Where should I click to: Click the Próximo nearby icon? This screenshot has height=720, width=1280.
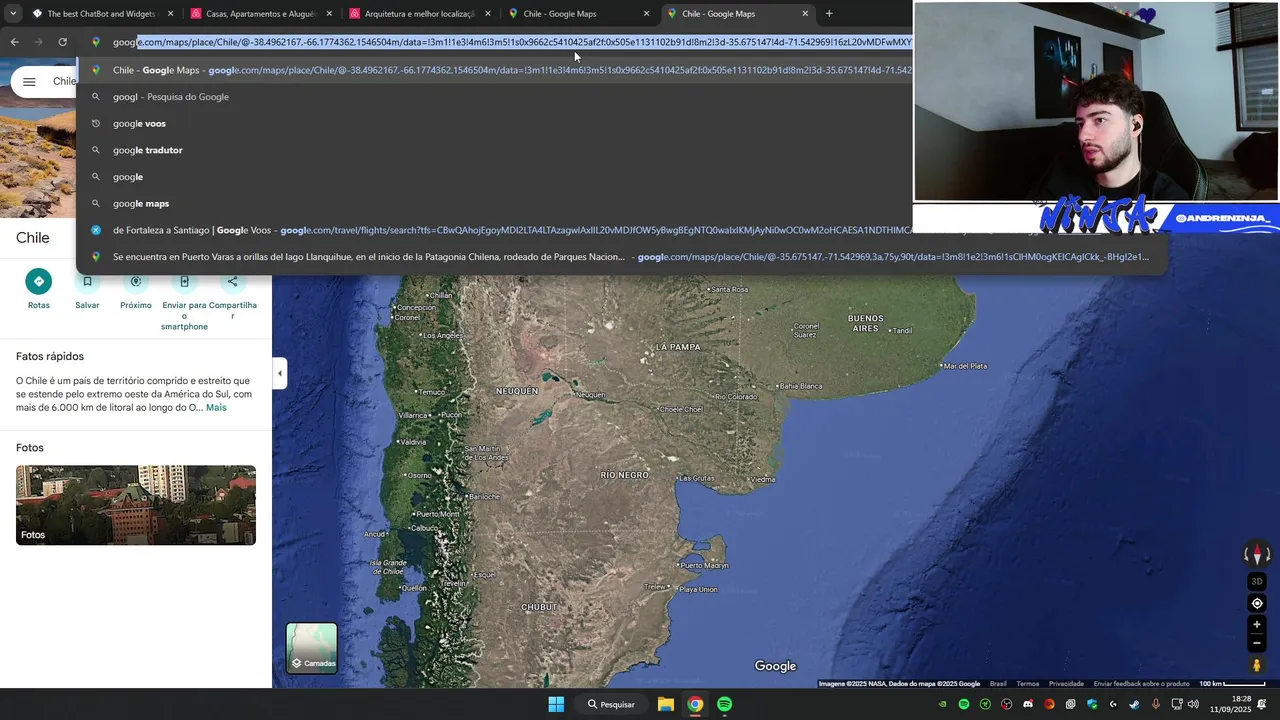[x=136, y=282]
